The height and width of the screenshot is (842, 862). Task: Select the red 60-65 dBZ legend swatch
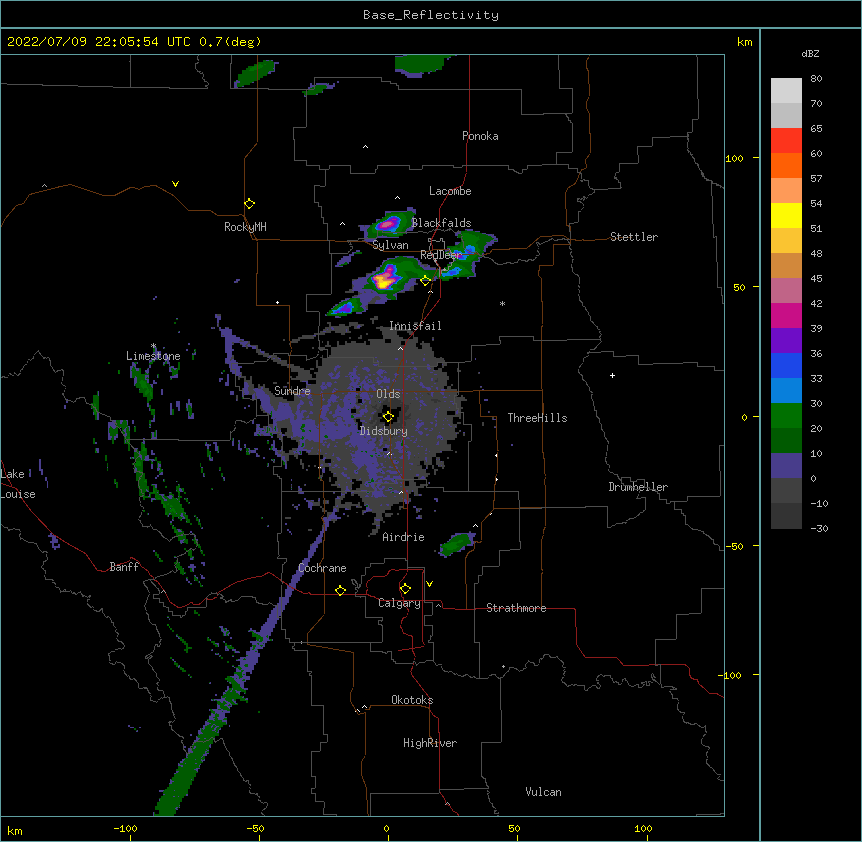[x=786, y=141]
